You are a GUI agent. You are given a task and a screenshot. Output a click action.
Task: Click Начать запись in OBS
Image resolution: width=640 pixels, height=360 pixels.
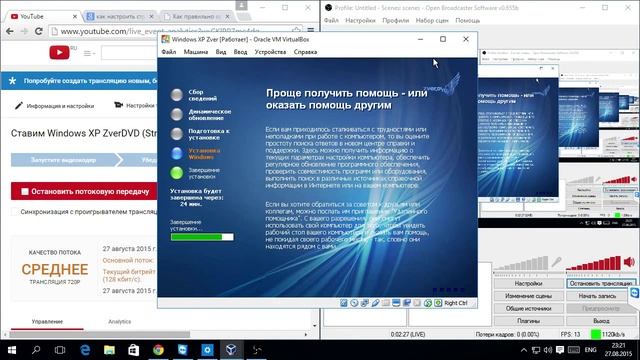(x=597, y=296)
